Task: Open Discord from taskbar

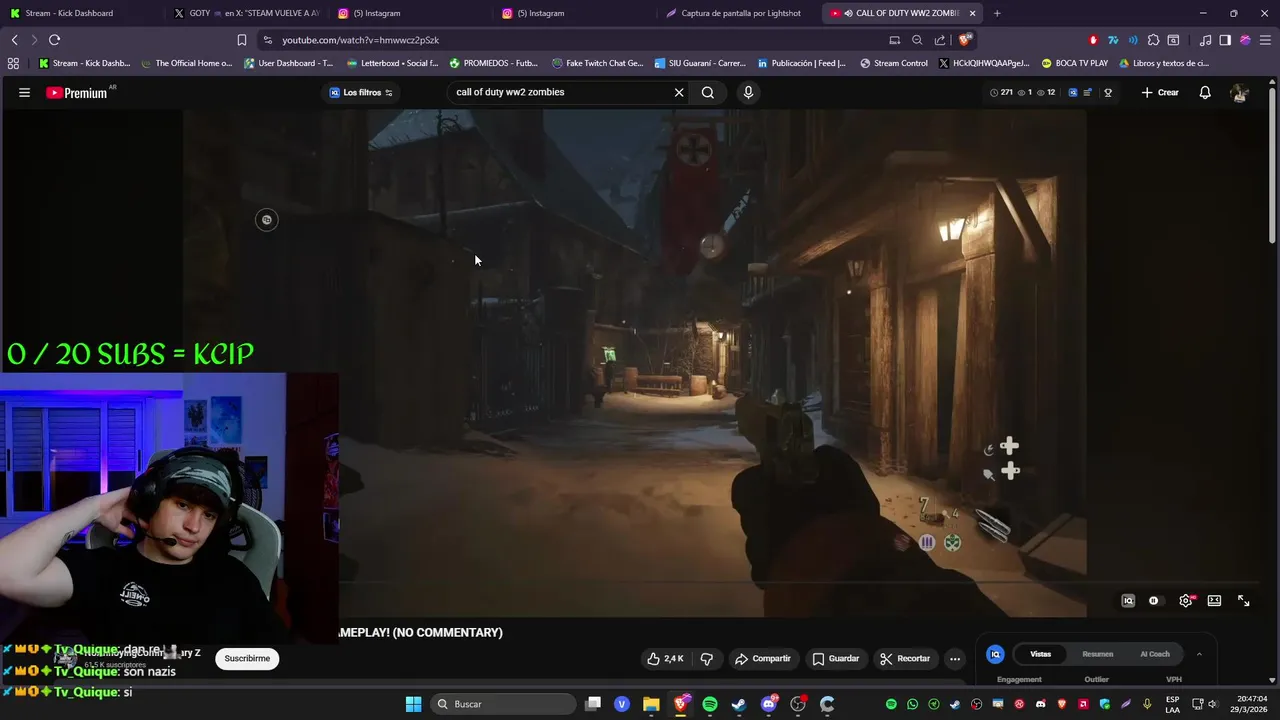Action: click(768, 704)
